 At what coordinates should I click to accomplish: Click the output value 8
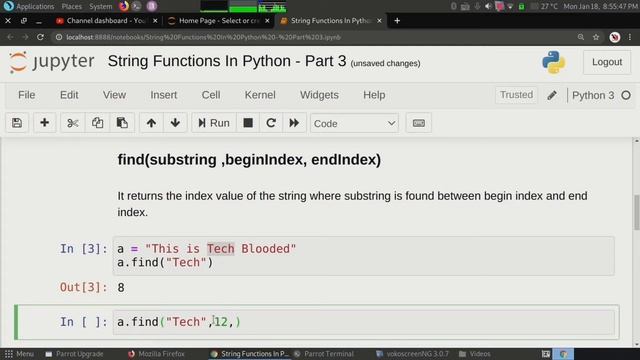121,288
